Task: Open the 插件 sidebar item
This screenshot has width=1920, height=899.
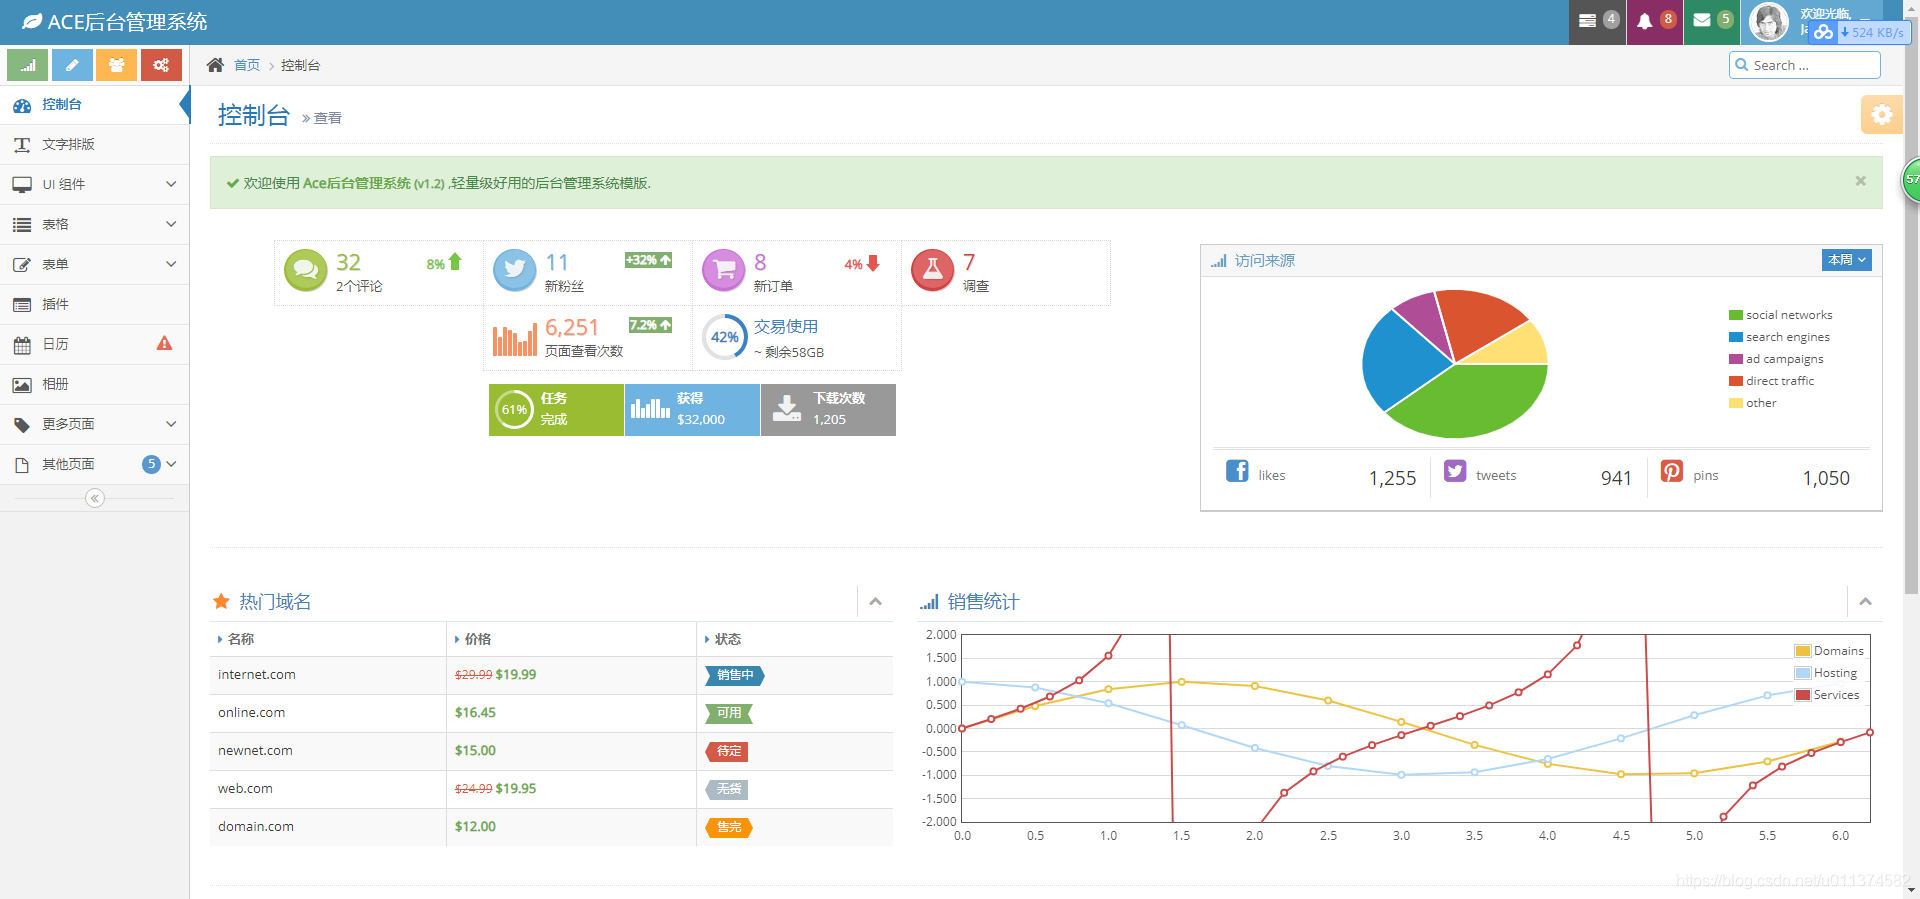Action: pos(95,304)
